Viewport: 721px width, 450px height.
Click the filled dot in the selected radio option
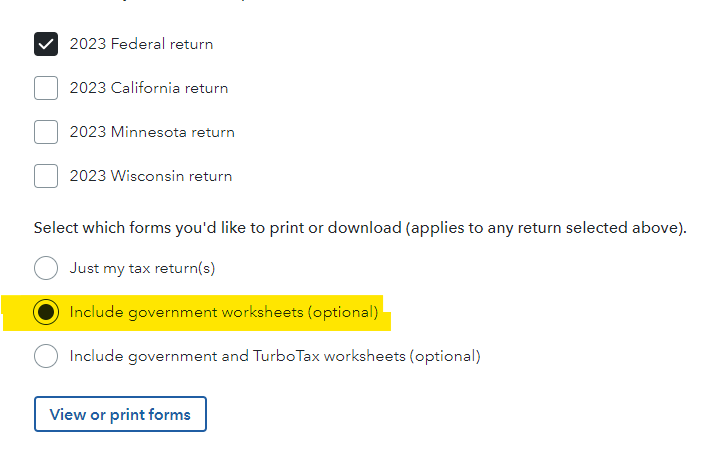[x=46, y=312]
